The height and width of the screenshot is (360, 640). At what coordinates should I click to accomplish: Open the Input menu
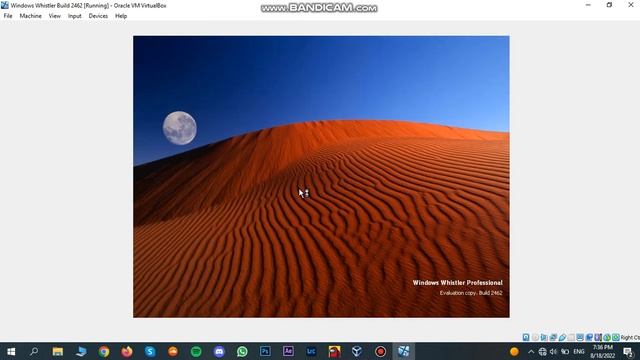(x=74, y=16)
